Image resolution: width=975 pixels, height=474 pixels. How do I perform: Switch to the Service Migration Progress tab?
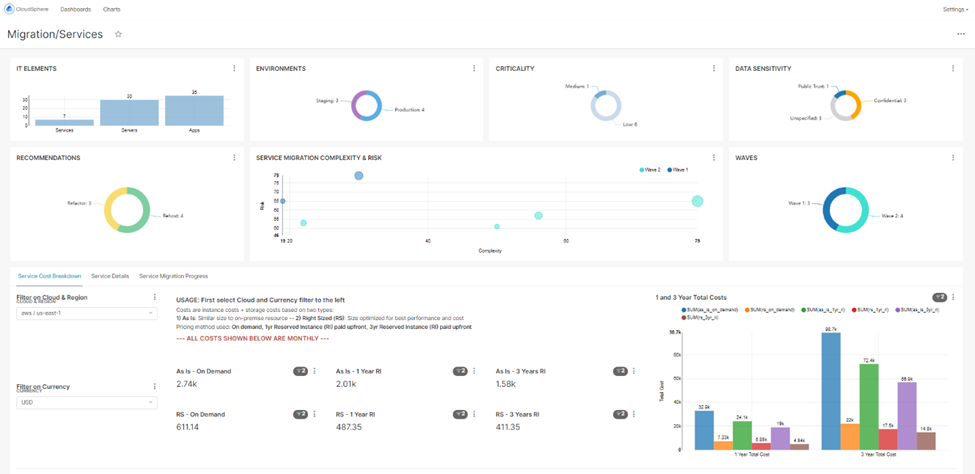173,276
